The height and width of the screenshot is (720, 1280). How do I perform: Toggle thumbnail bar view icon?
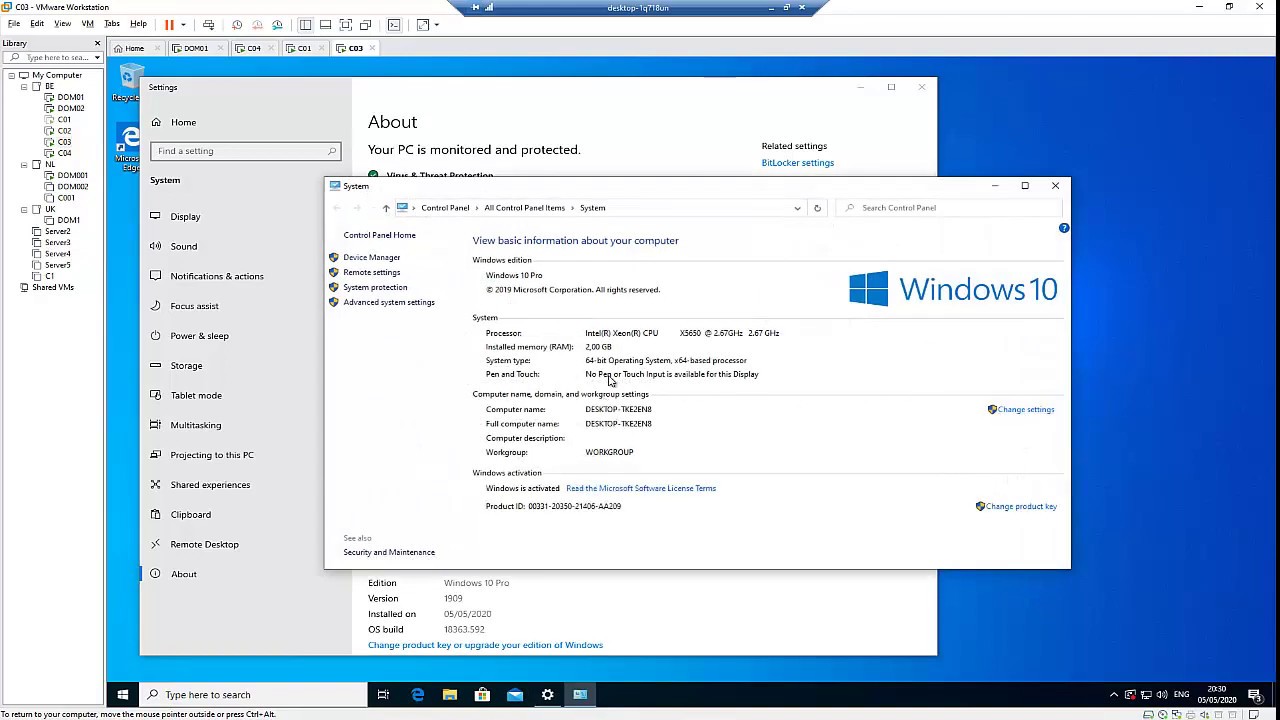point(326,24)
